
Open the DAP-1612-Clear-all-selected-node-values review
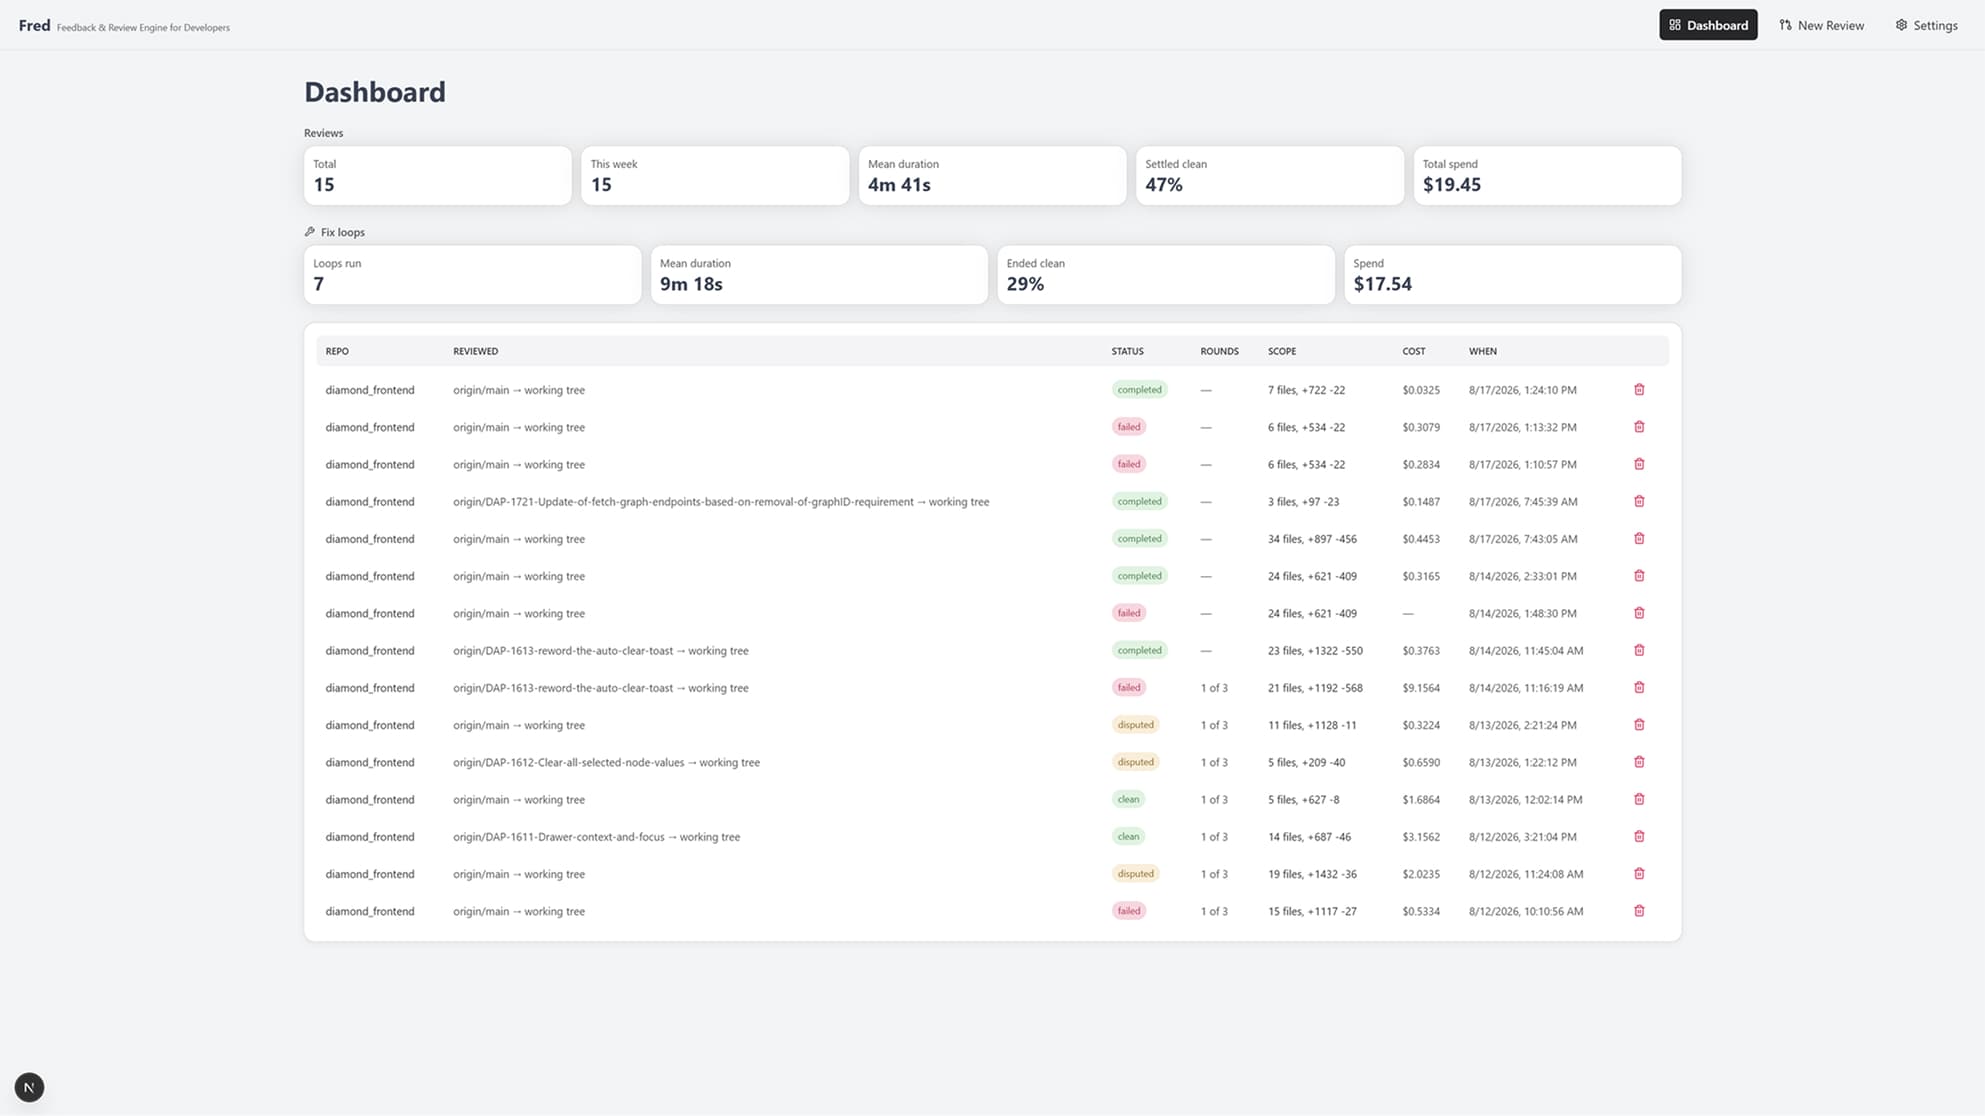(992, 762)
